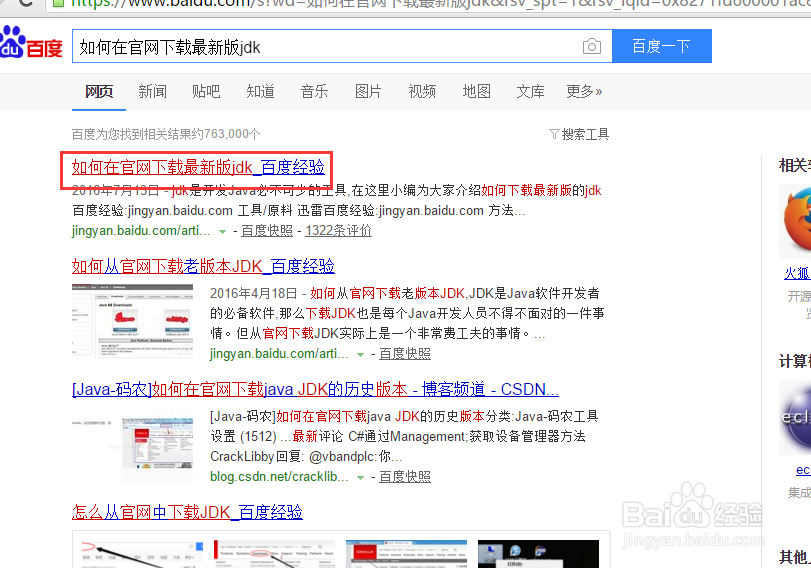Select the 网页 tab

click(99, 92)
